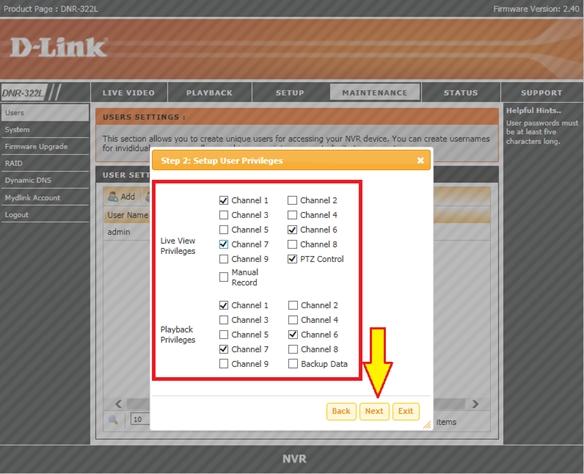Enable Backup Data playback privilege
The image size is (584, 474).
coord(293,364)
